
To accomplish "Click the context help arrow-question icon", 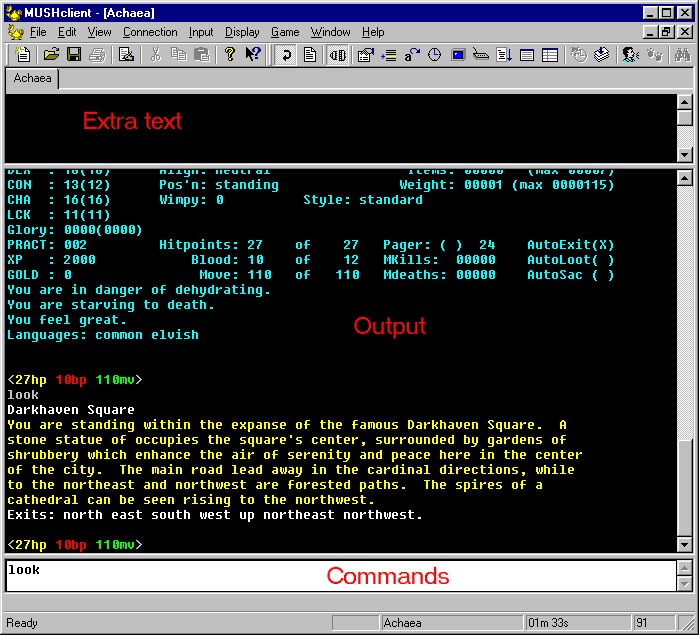I will (x=253, y=55).
